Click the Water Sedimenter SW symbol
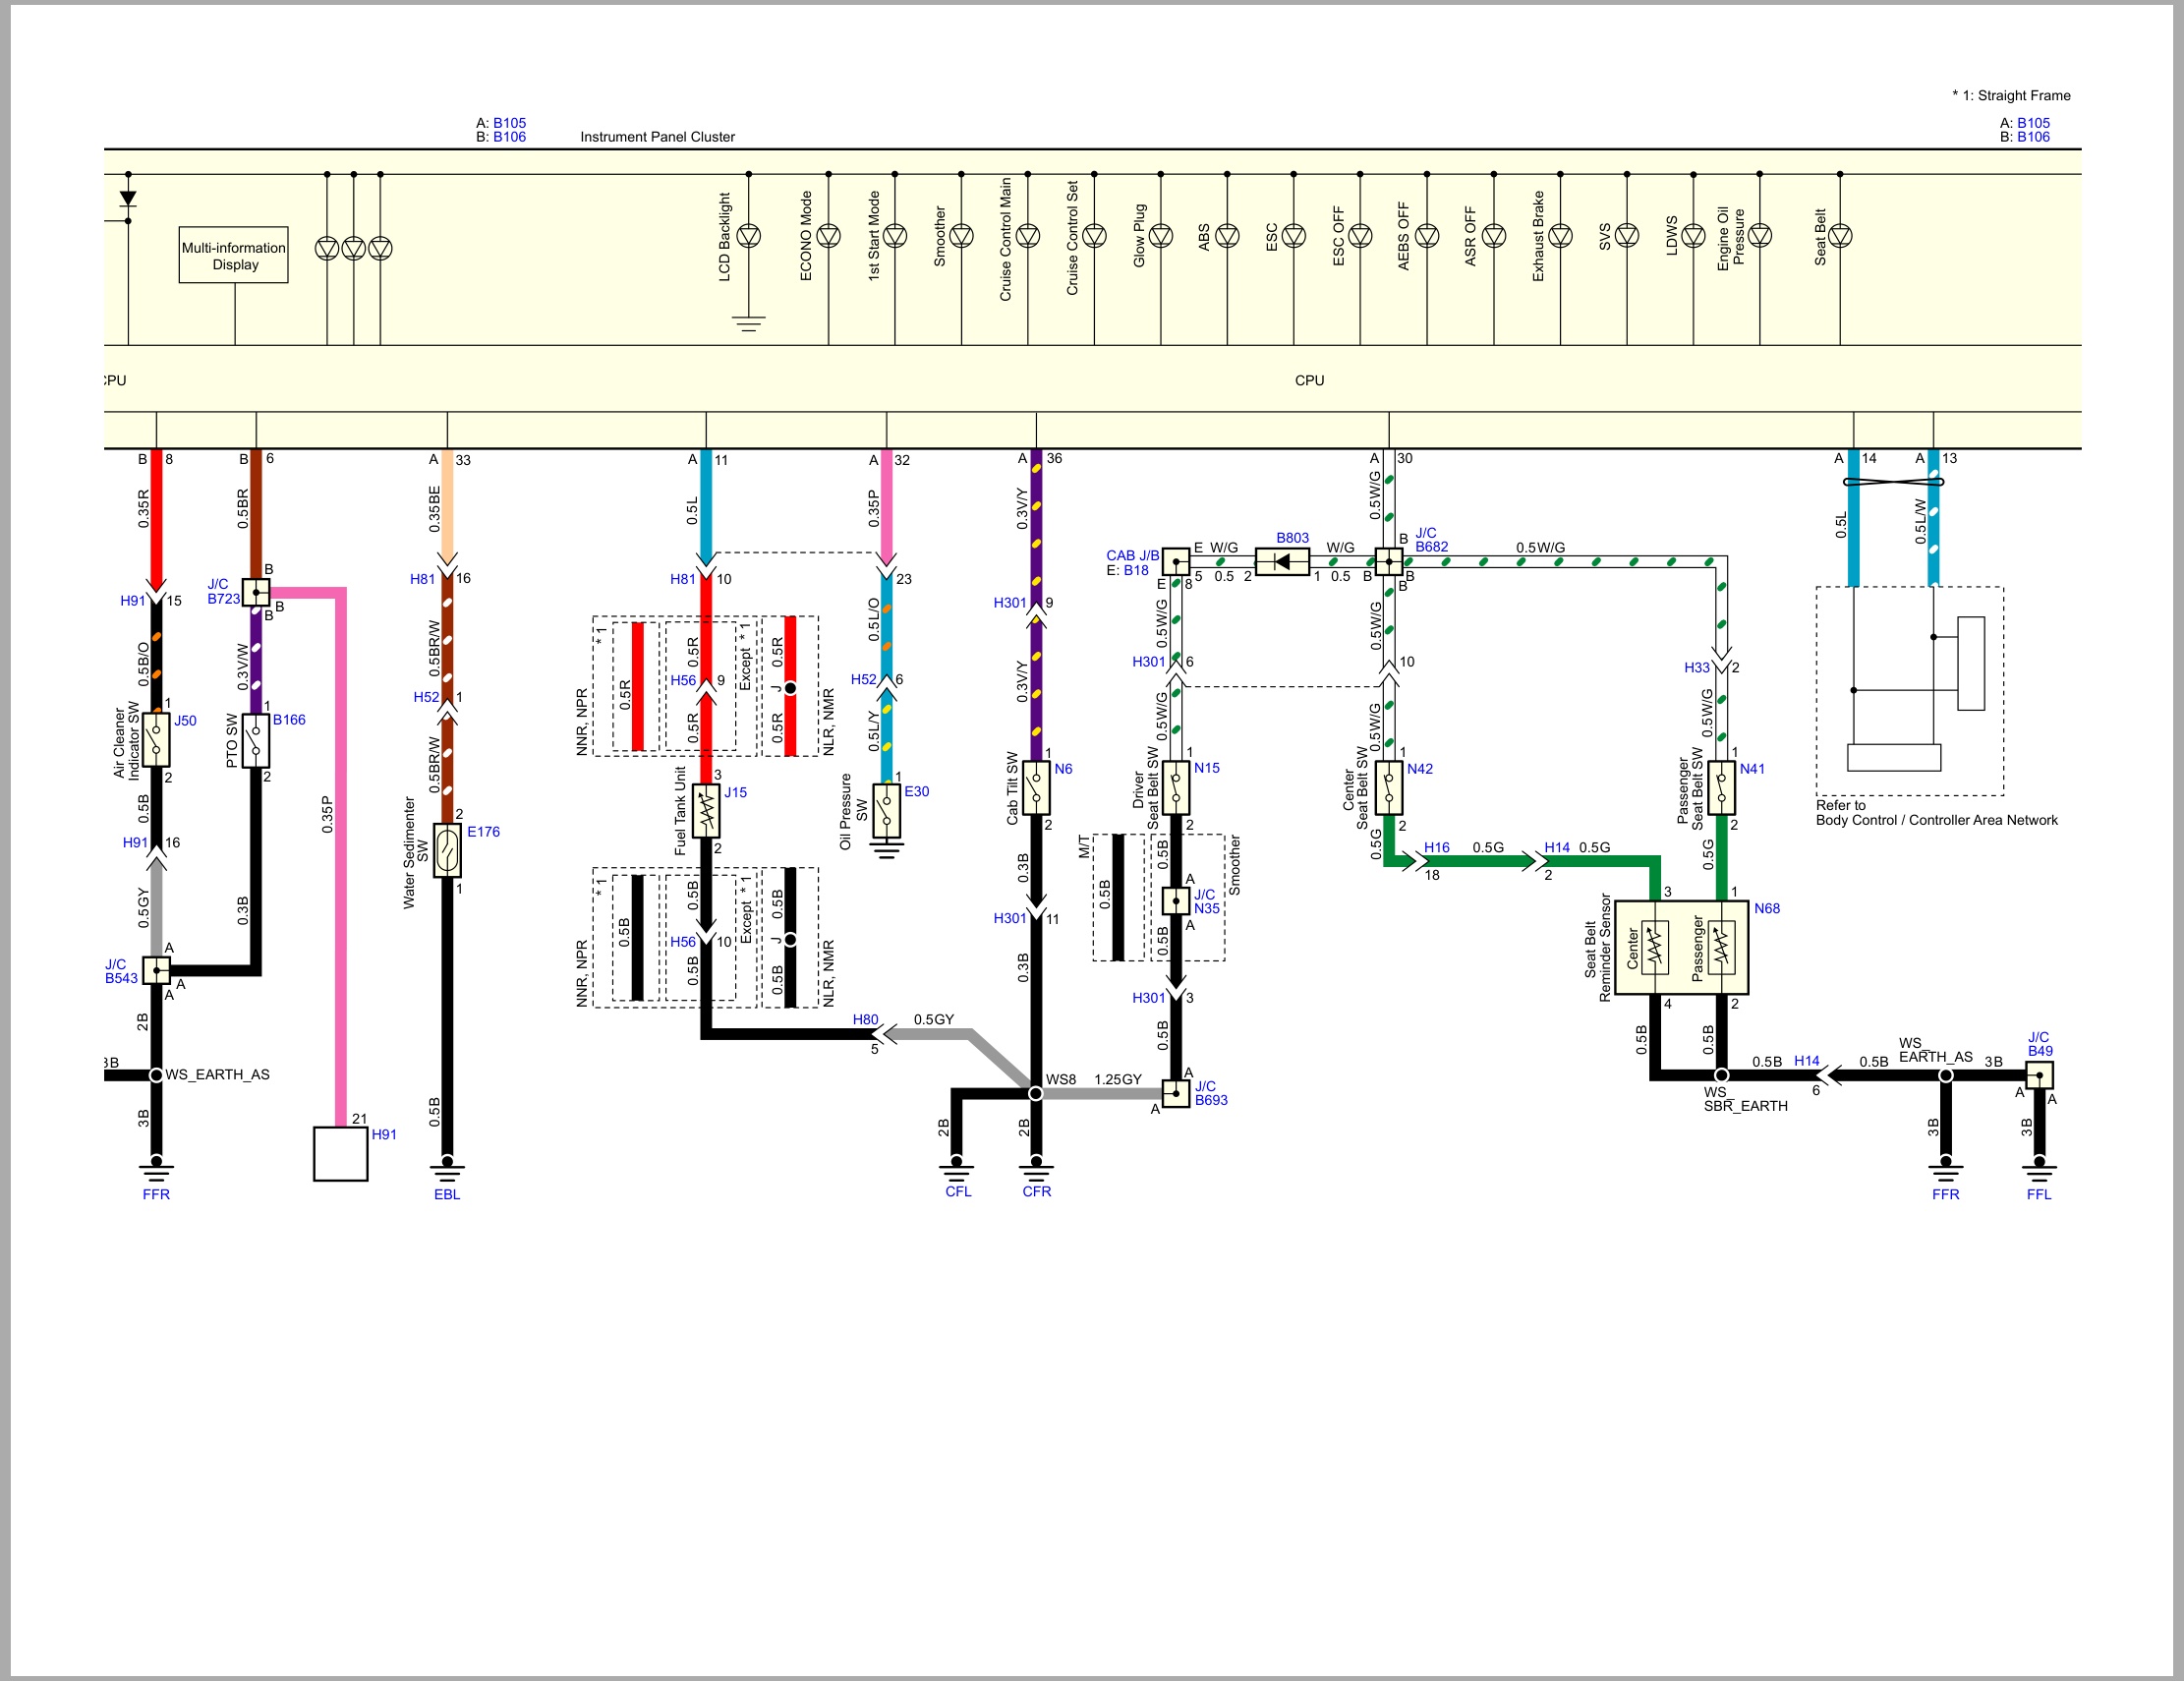 click(447, 851)
